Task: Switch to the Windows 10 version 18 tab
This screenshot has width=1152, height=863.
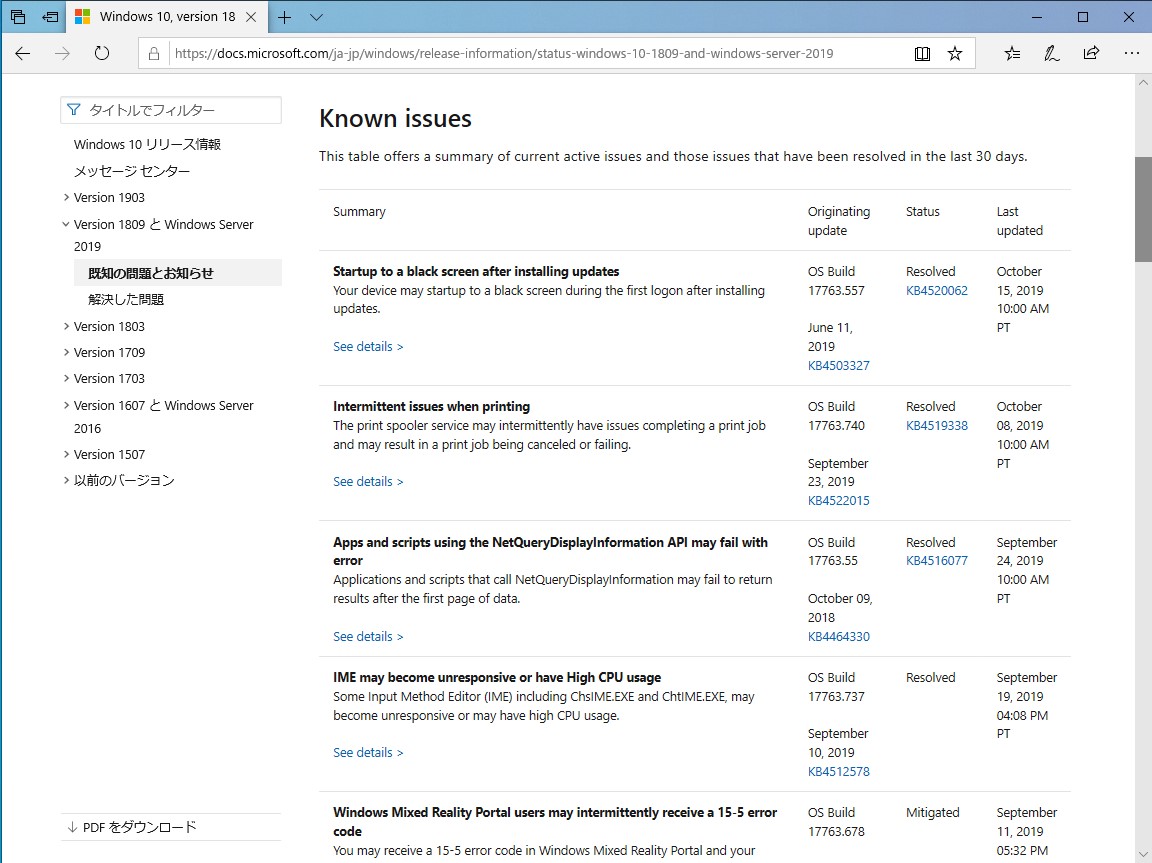Action: click(169, 16)
